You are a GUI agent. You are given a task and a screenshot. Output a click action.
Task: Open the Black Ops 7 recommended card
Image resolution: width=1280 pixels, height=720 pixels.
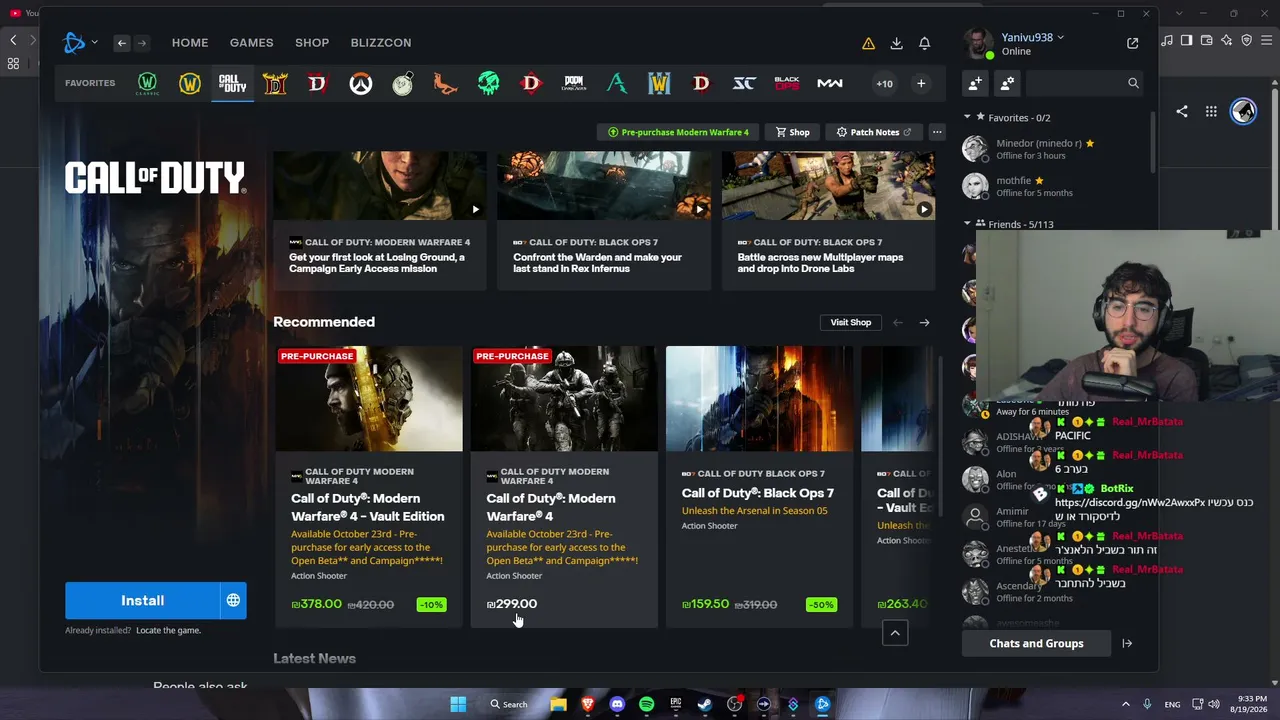point(760,486)
